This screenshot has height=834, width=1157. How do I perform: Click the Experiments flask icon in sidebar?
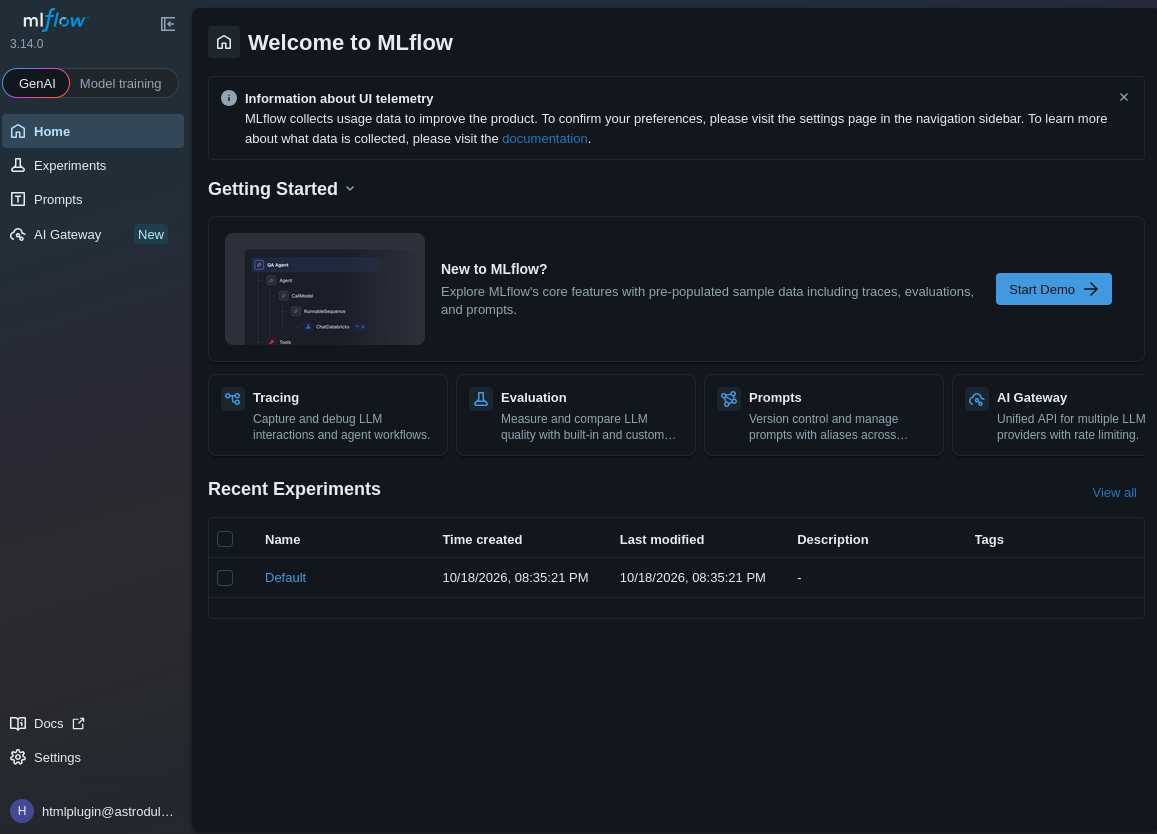pyautogui.click(x=18, y=165)
